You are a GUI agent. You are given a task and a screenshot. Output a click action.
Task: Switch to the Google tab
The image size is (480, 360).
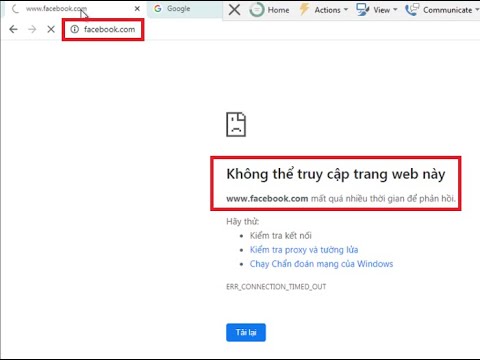185,9
